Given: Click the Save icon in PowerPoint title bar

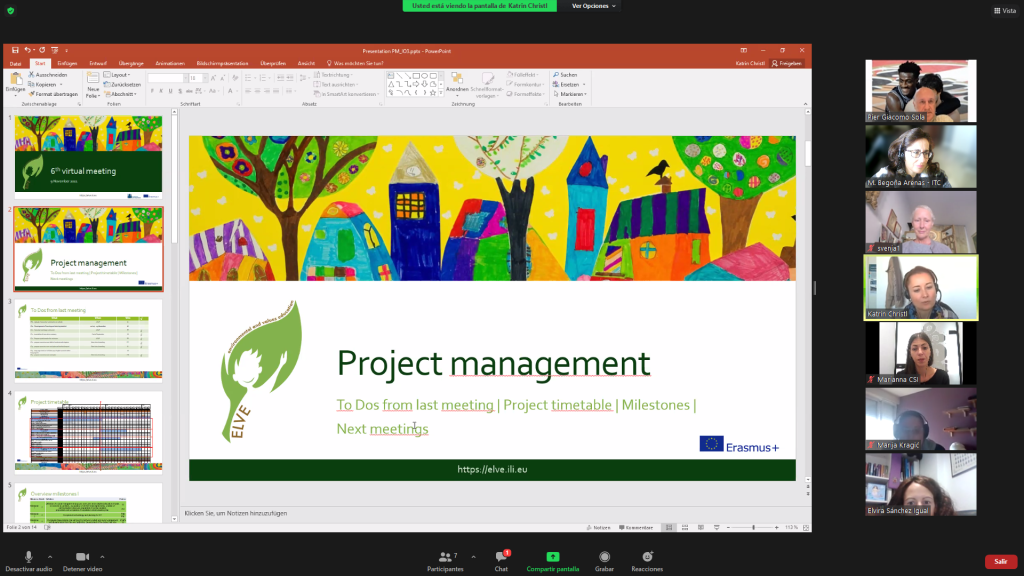Looking at the screenshot, I should point(15,49).
